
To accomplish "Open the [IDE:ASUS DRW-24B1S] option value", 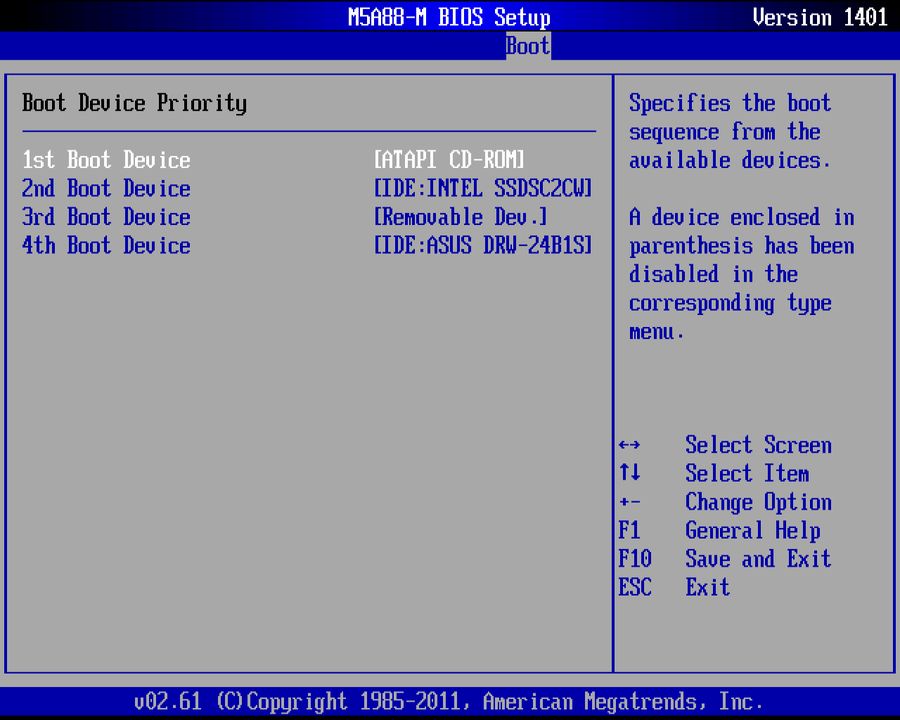I will [483, 246].
